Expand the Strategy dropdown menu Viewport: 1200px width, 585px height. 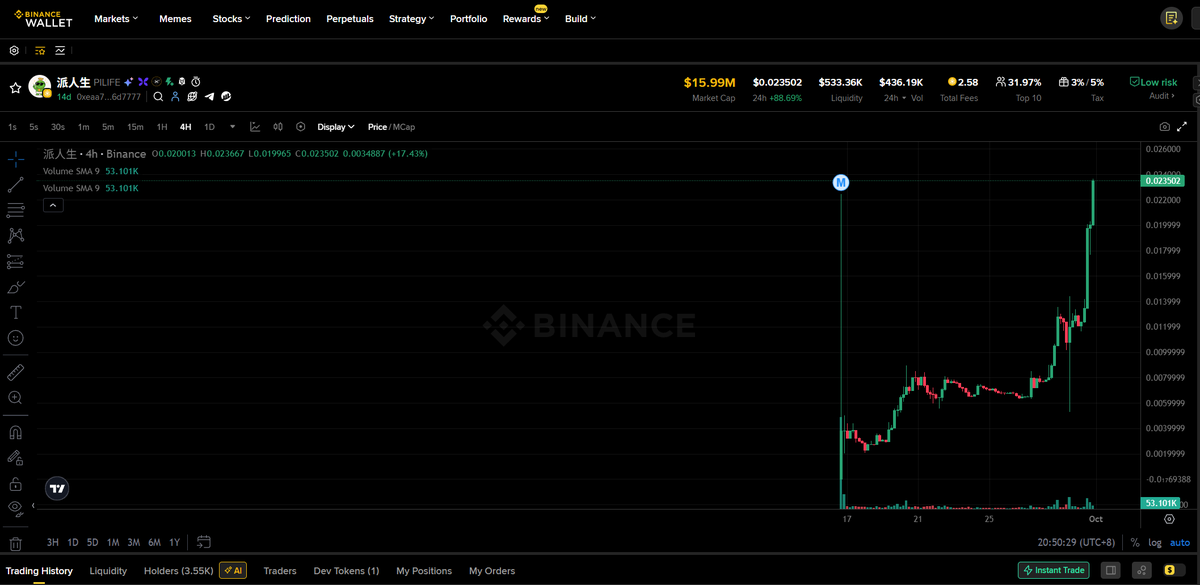pyautogui.click(x=412, y=18)
